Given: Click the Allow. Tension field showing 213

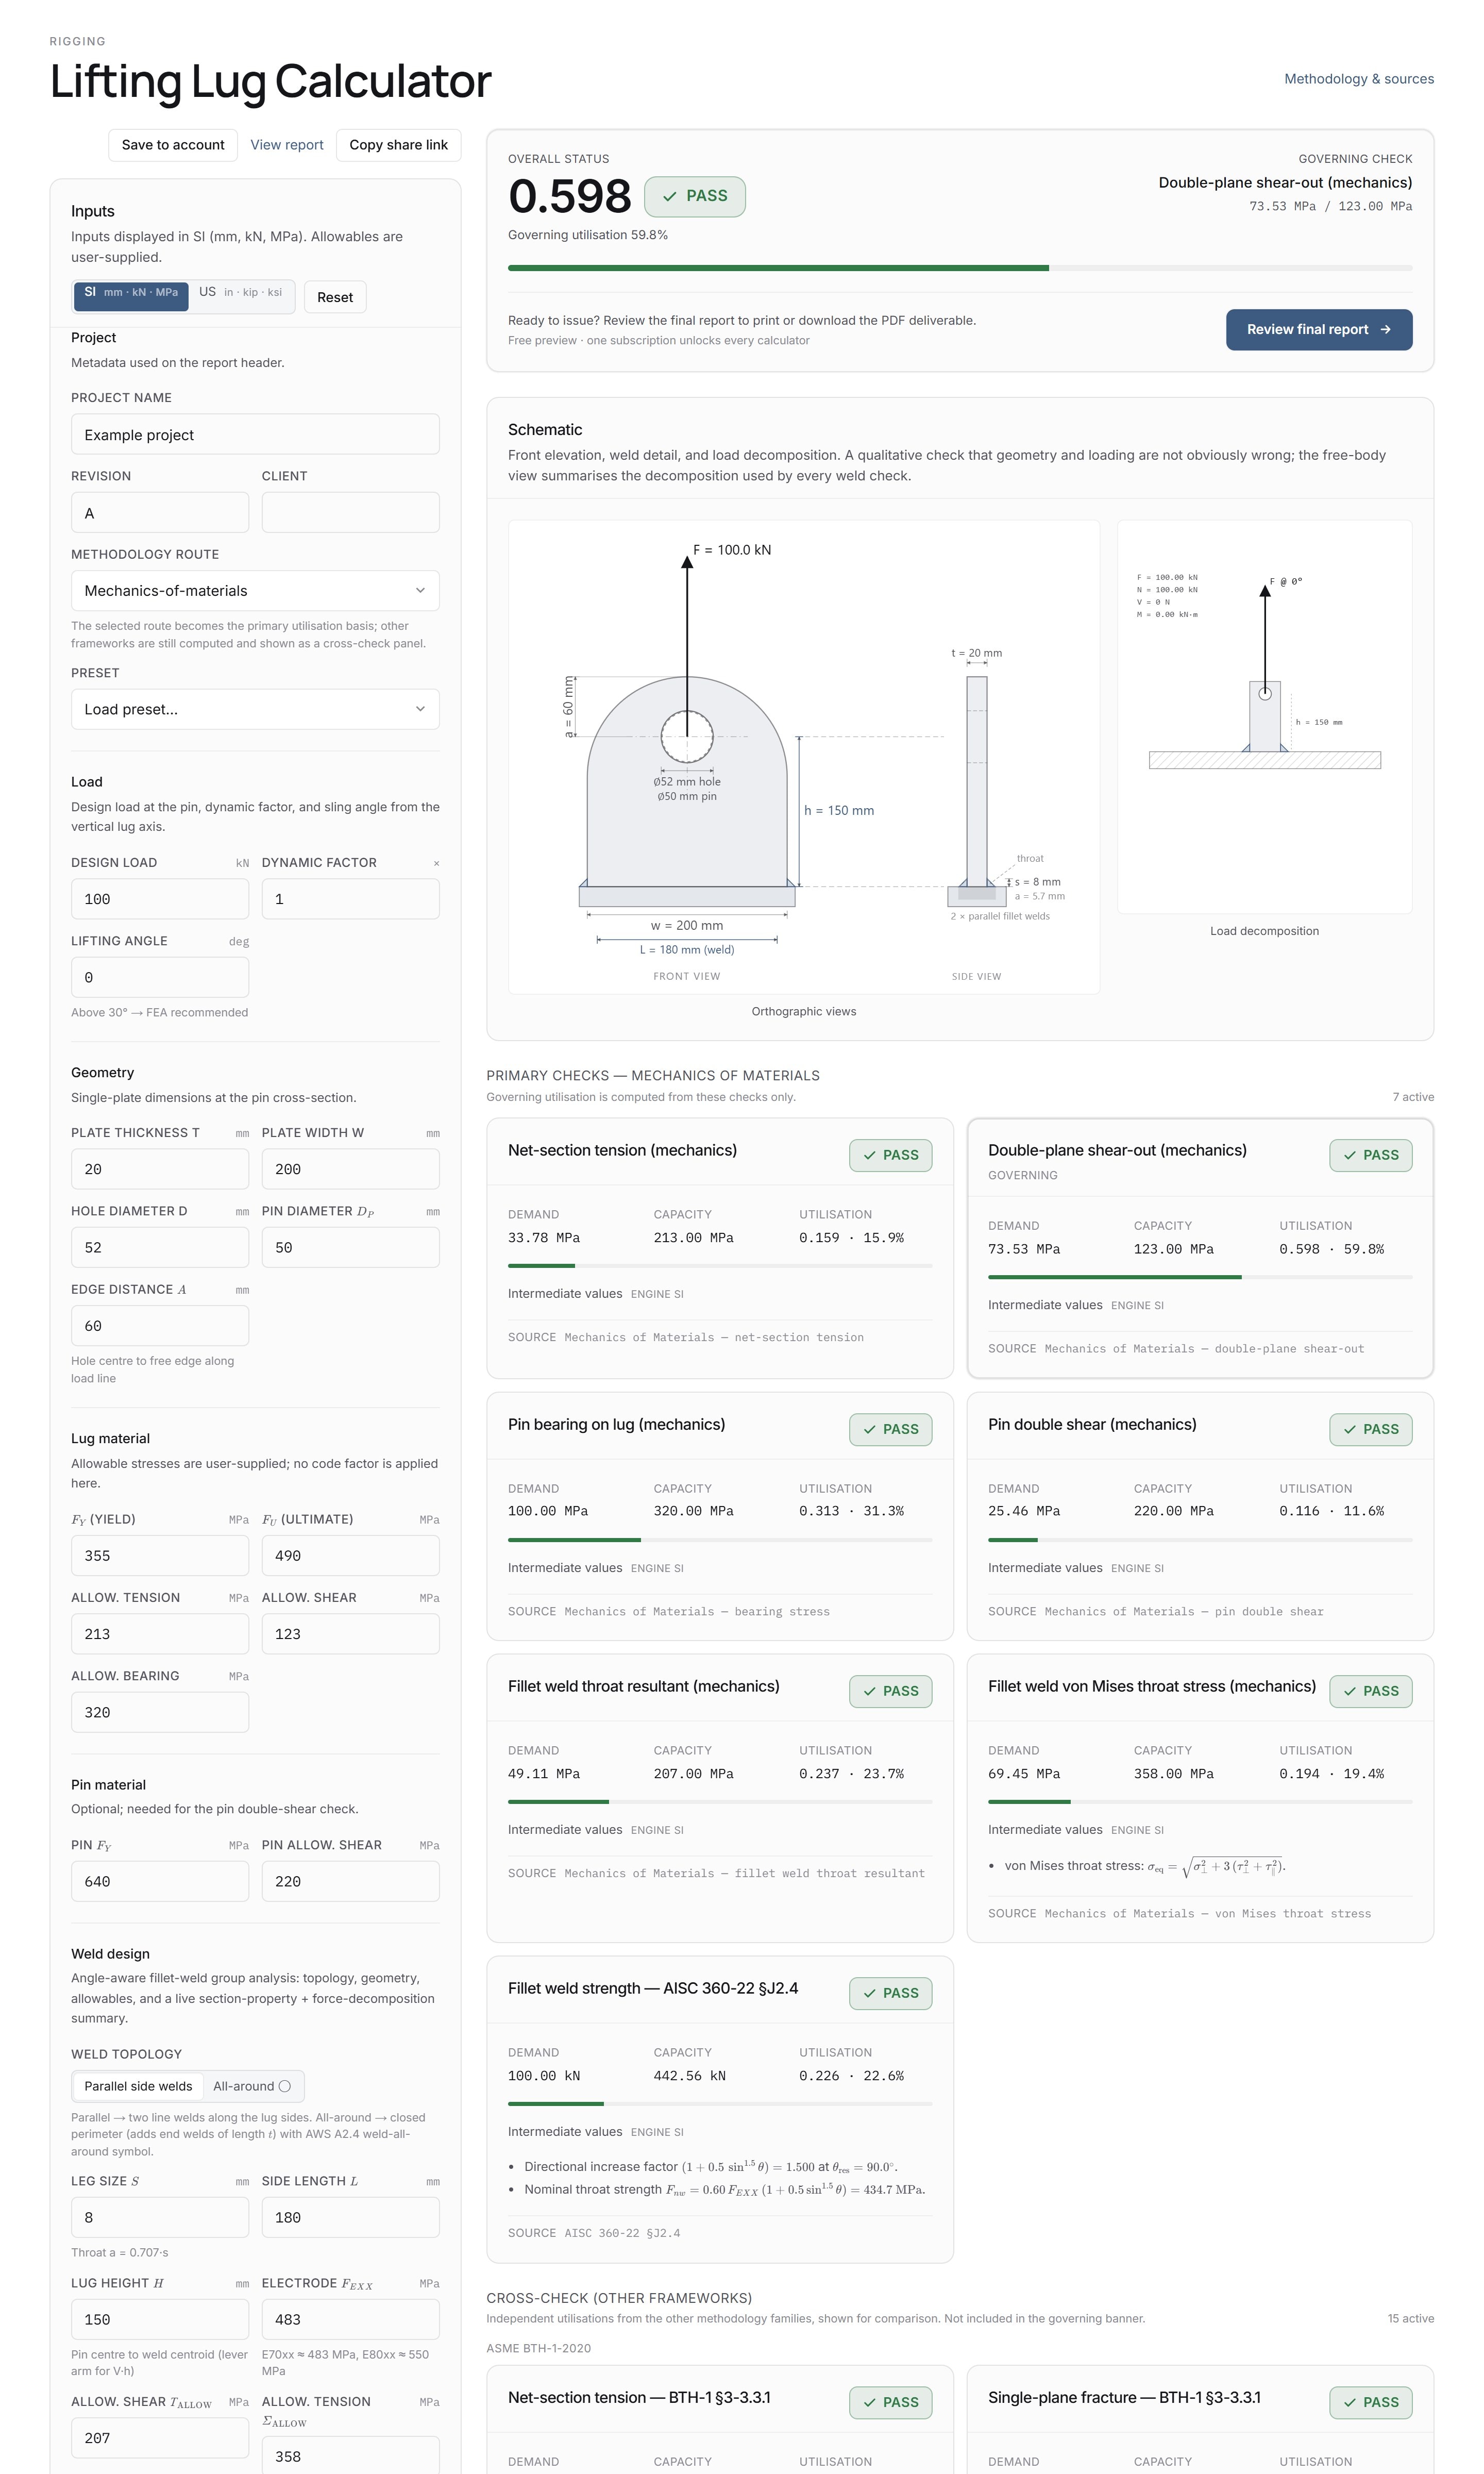Looking at the screenshot, I should 160,1634.
